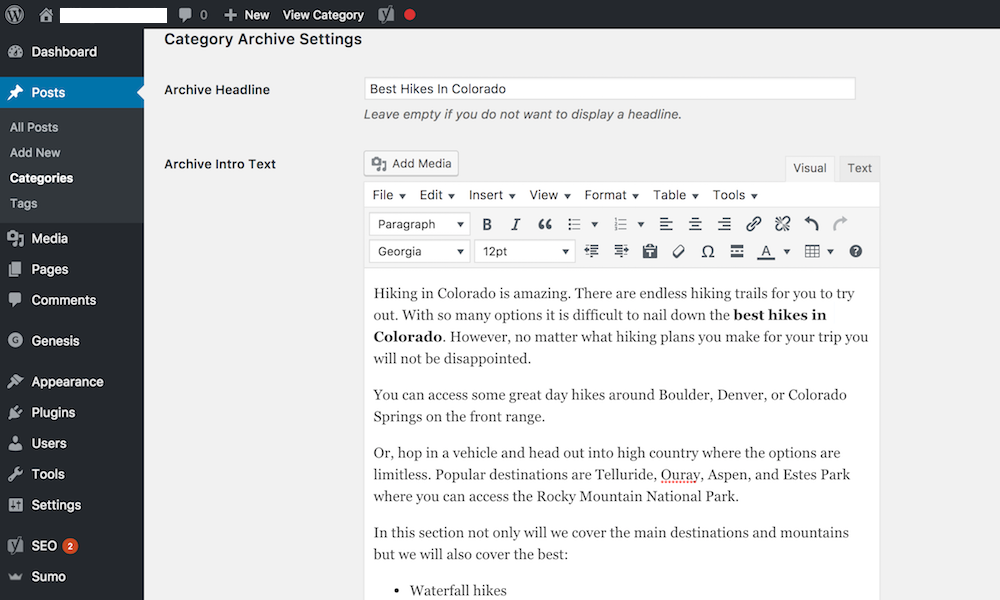Increase indent
1000x600 pixels.
(621, 251)
